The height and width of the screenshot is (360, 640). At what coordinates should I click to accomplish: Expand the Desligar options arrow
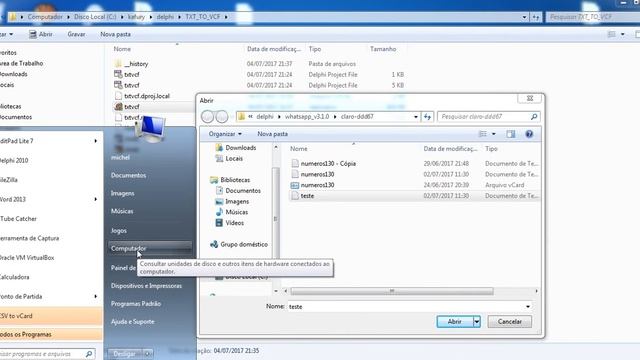147,354
